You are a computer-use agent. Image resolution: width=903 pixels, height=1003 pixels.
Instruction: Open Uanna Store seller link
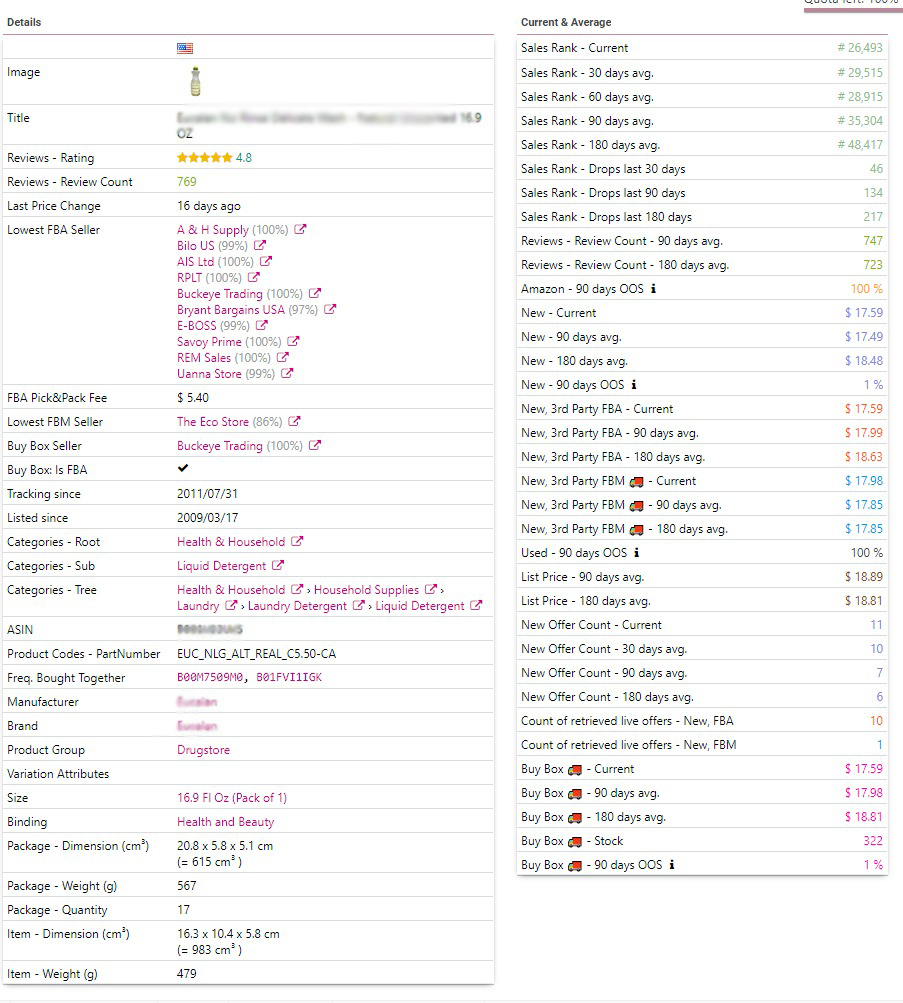(x=209, y=374)
